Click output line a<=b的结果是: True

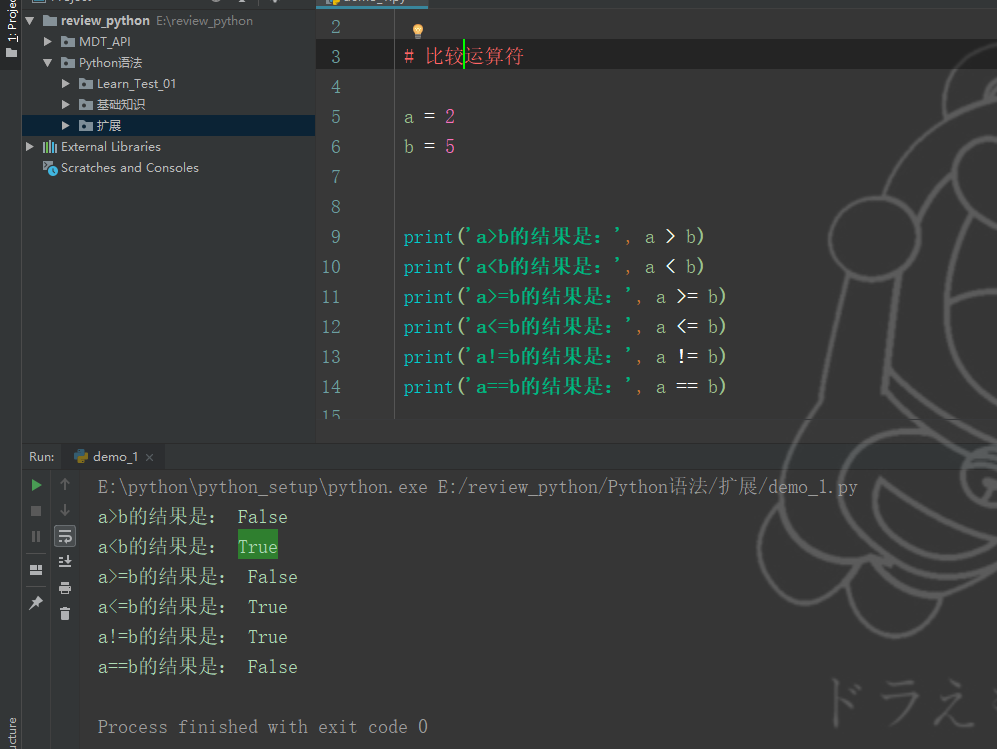point(193,607)
